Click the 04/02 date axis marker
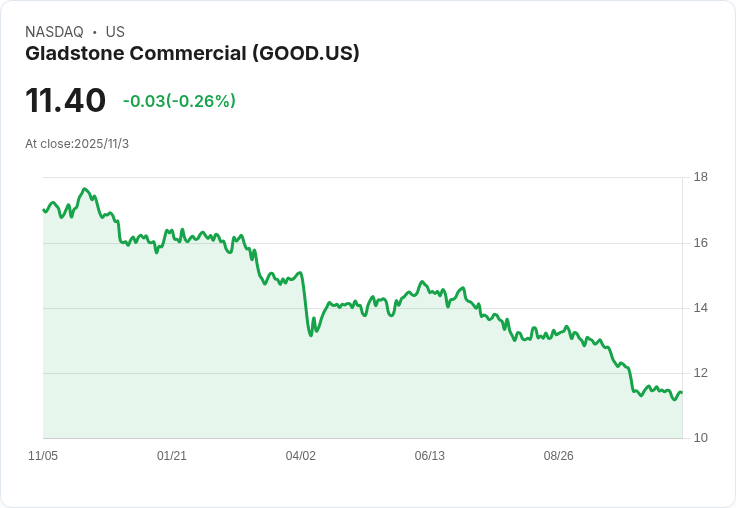This screenshot has height=508, width=736. (301, 456)
